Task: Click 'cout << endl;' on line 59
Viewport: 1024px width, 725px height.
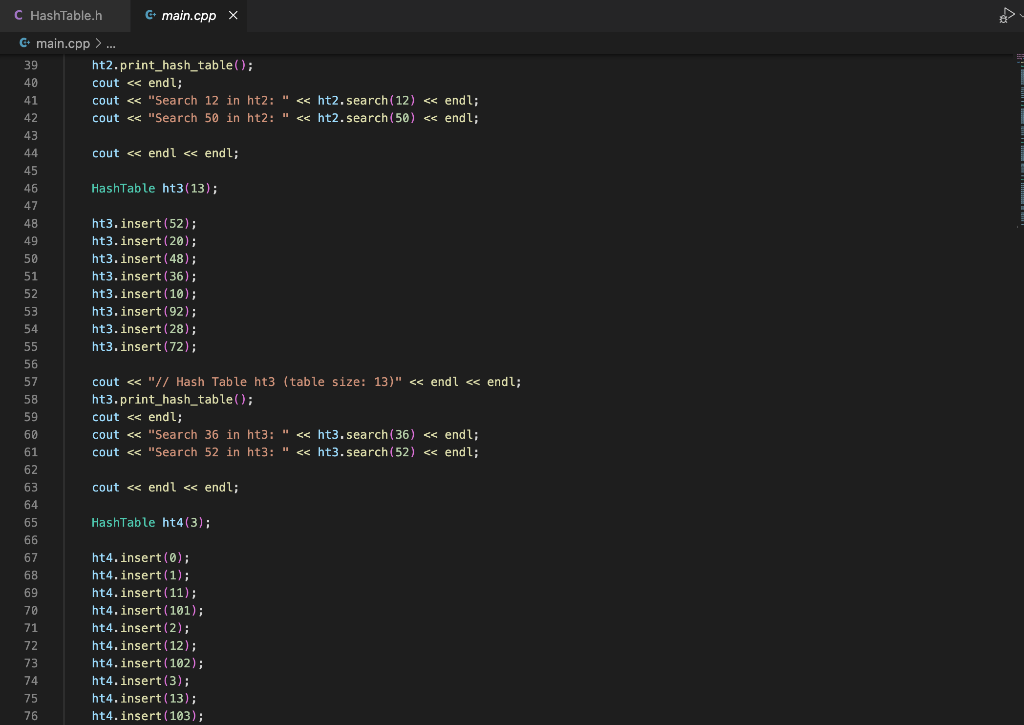Action: [137, 417]
